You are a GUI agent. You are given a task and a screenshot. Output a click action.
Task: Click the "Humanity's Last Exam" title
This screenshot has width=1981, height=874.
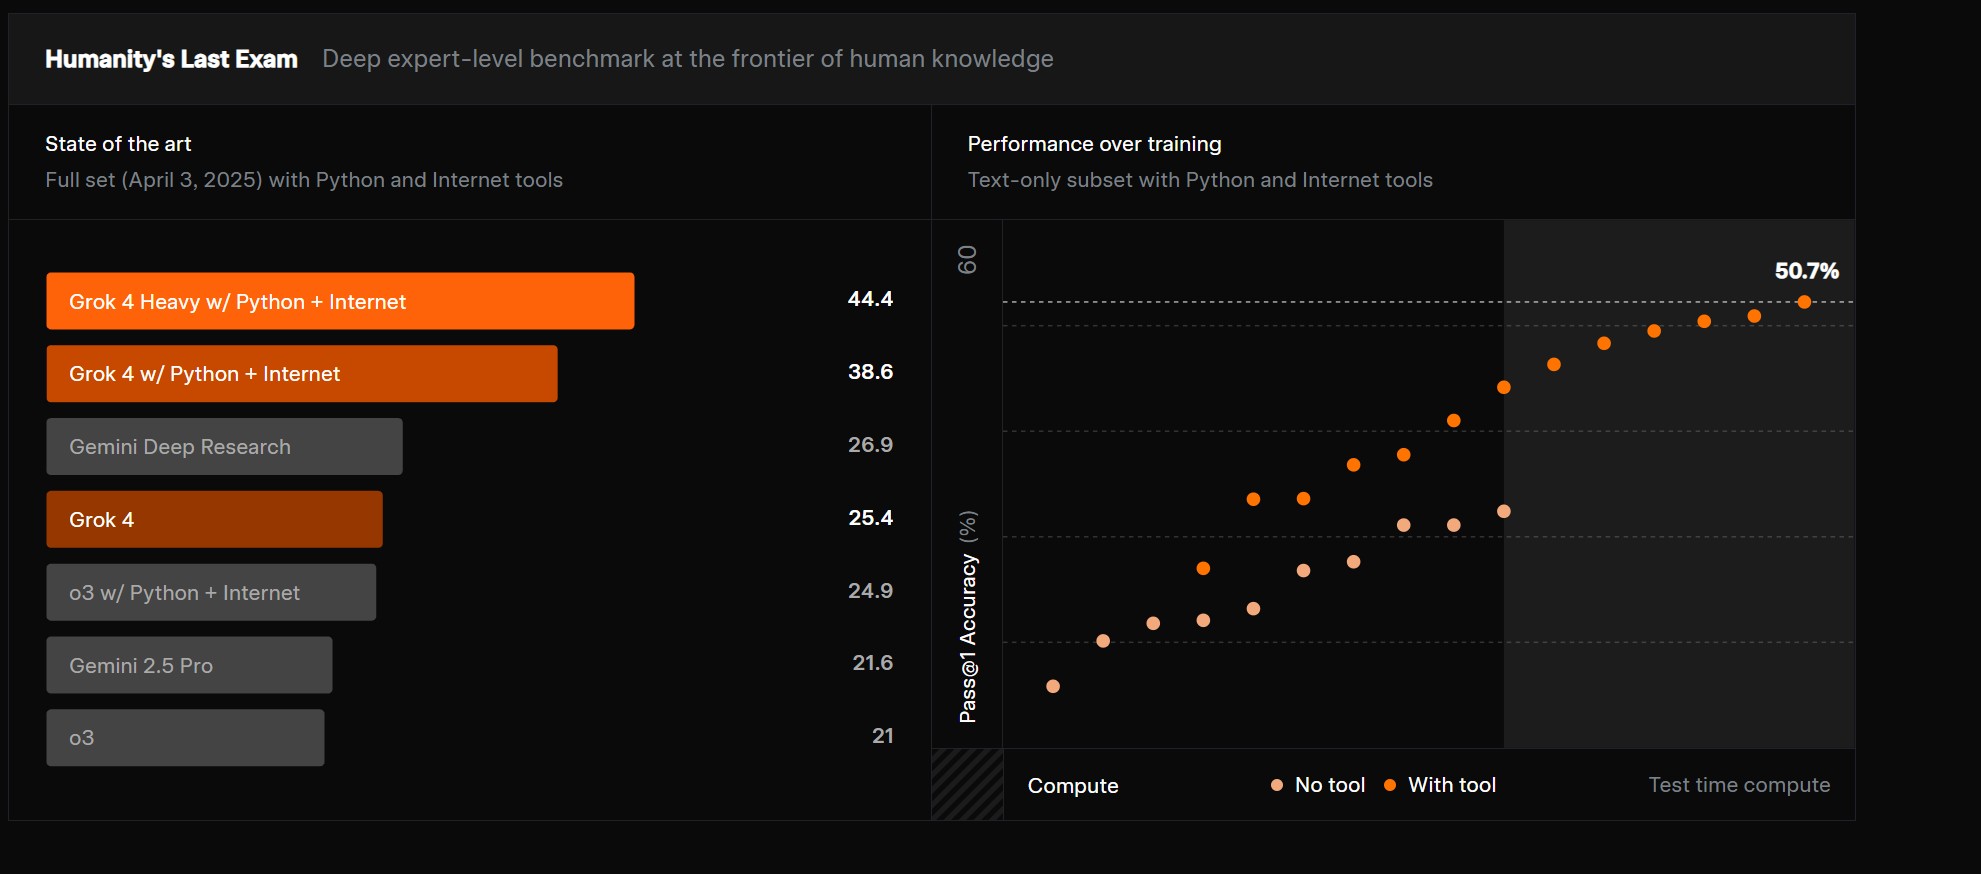pyautogui.click(x=171, y=59)
